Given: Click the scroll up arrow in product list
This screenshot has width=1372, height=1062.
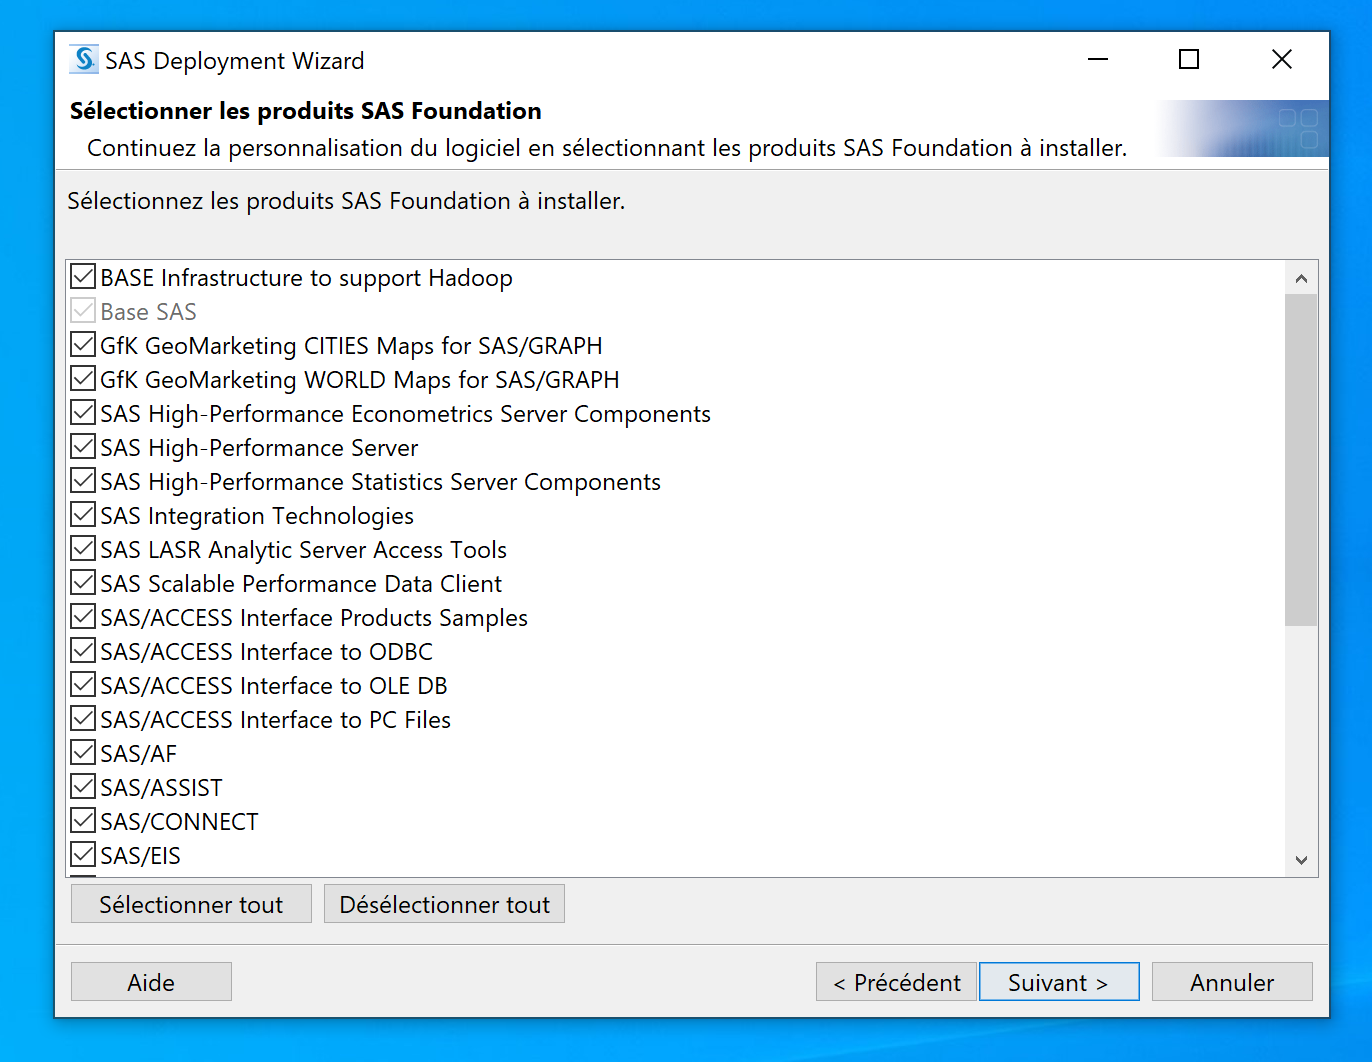Looking at the screenshot, I should click(1301, 278).
